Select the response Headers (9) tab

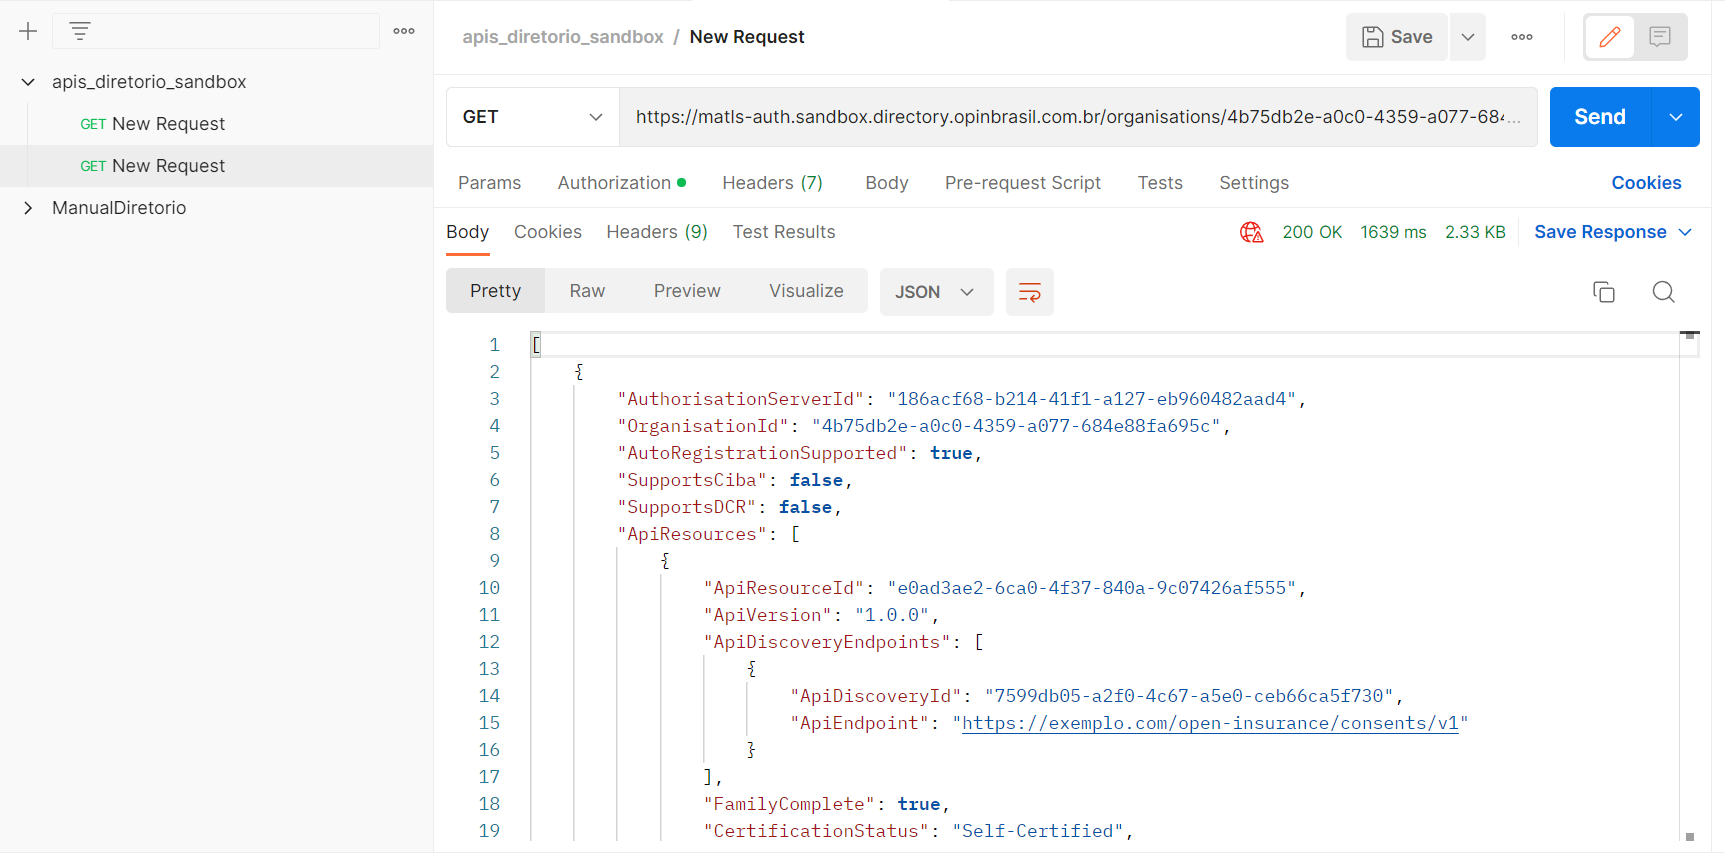pyautogui.click(x=657, y=232)
